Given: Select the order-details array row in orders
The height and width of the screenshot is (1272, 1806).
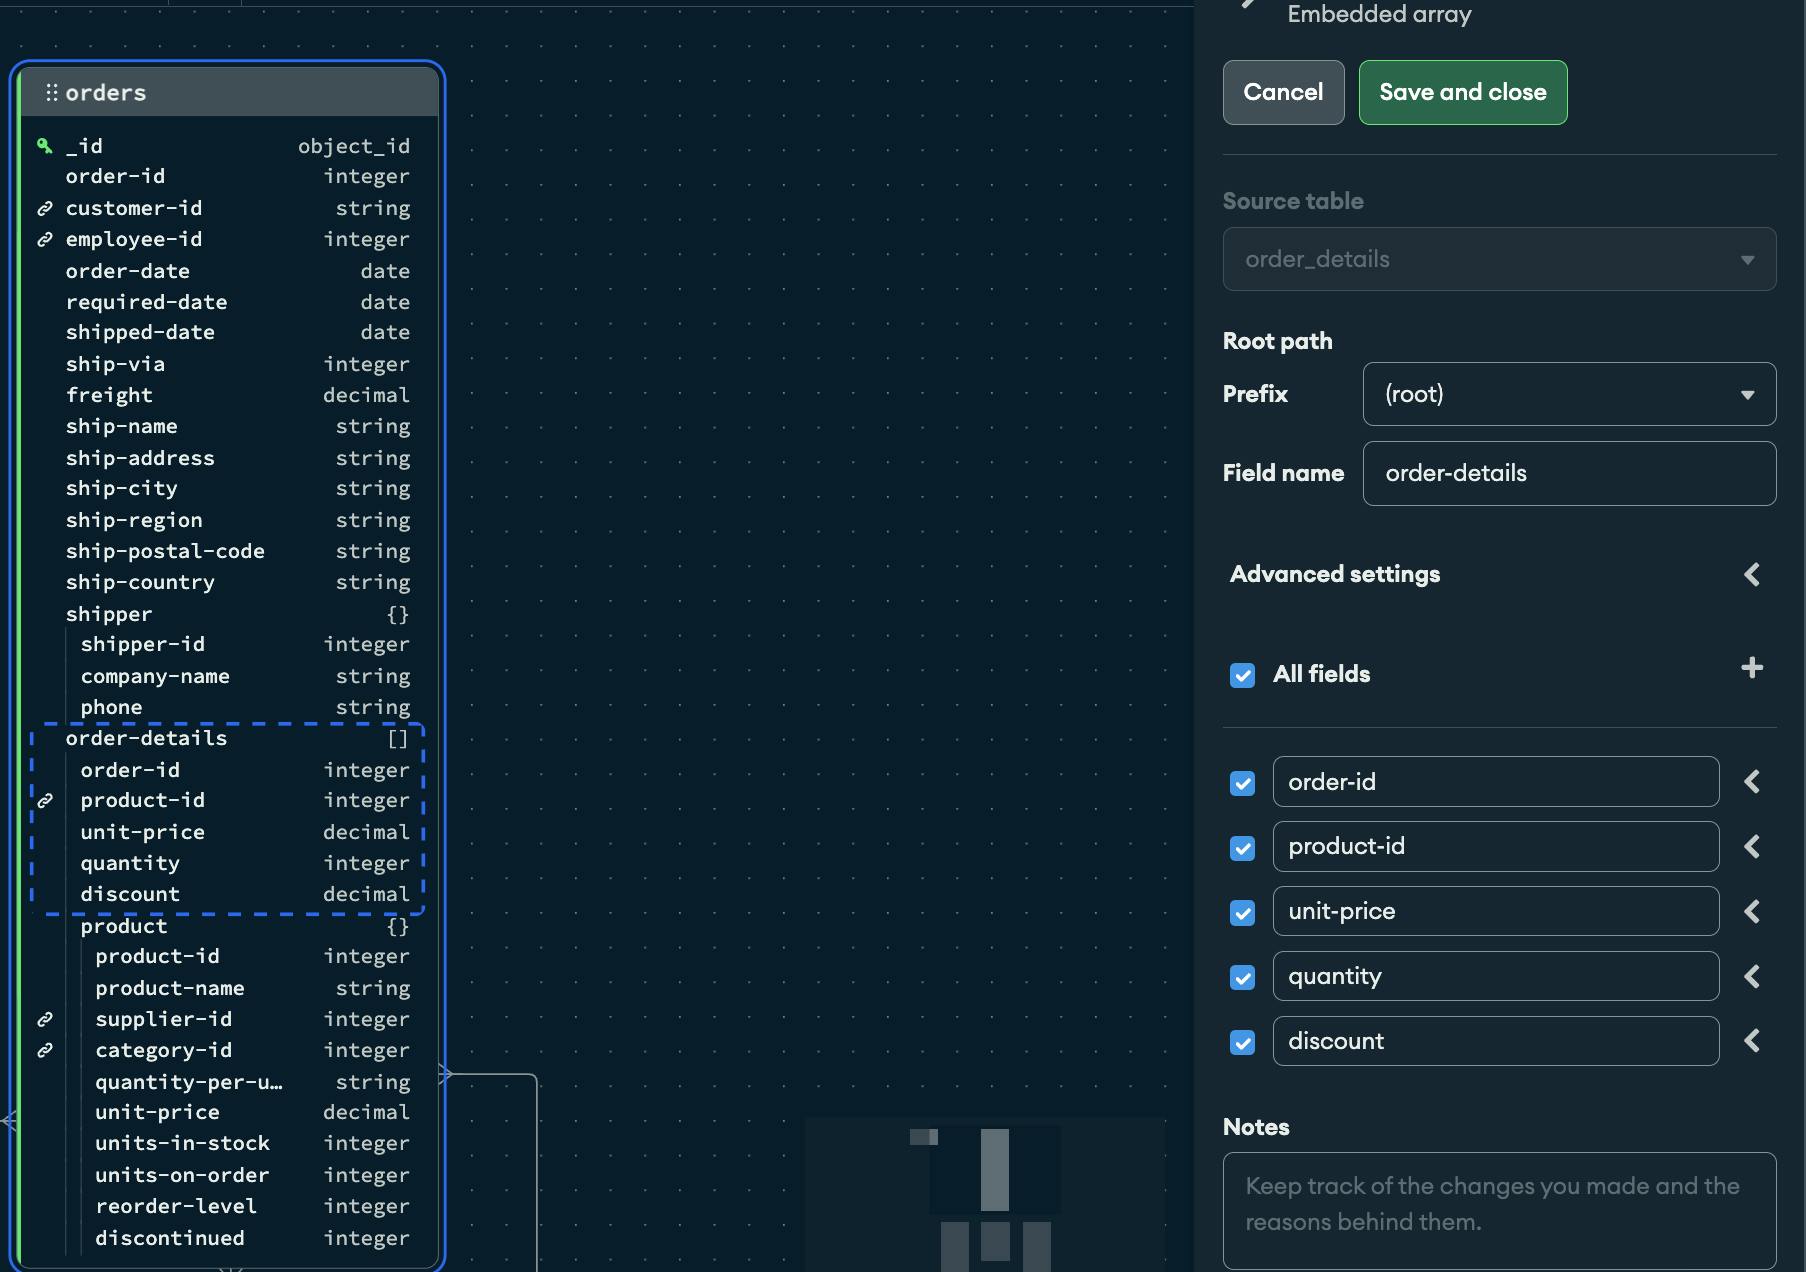Looking at the screenshot, I should point(229,738).
